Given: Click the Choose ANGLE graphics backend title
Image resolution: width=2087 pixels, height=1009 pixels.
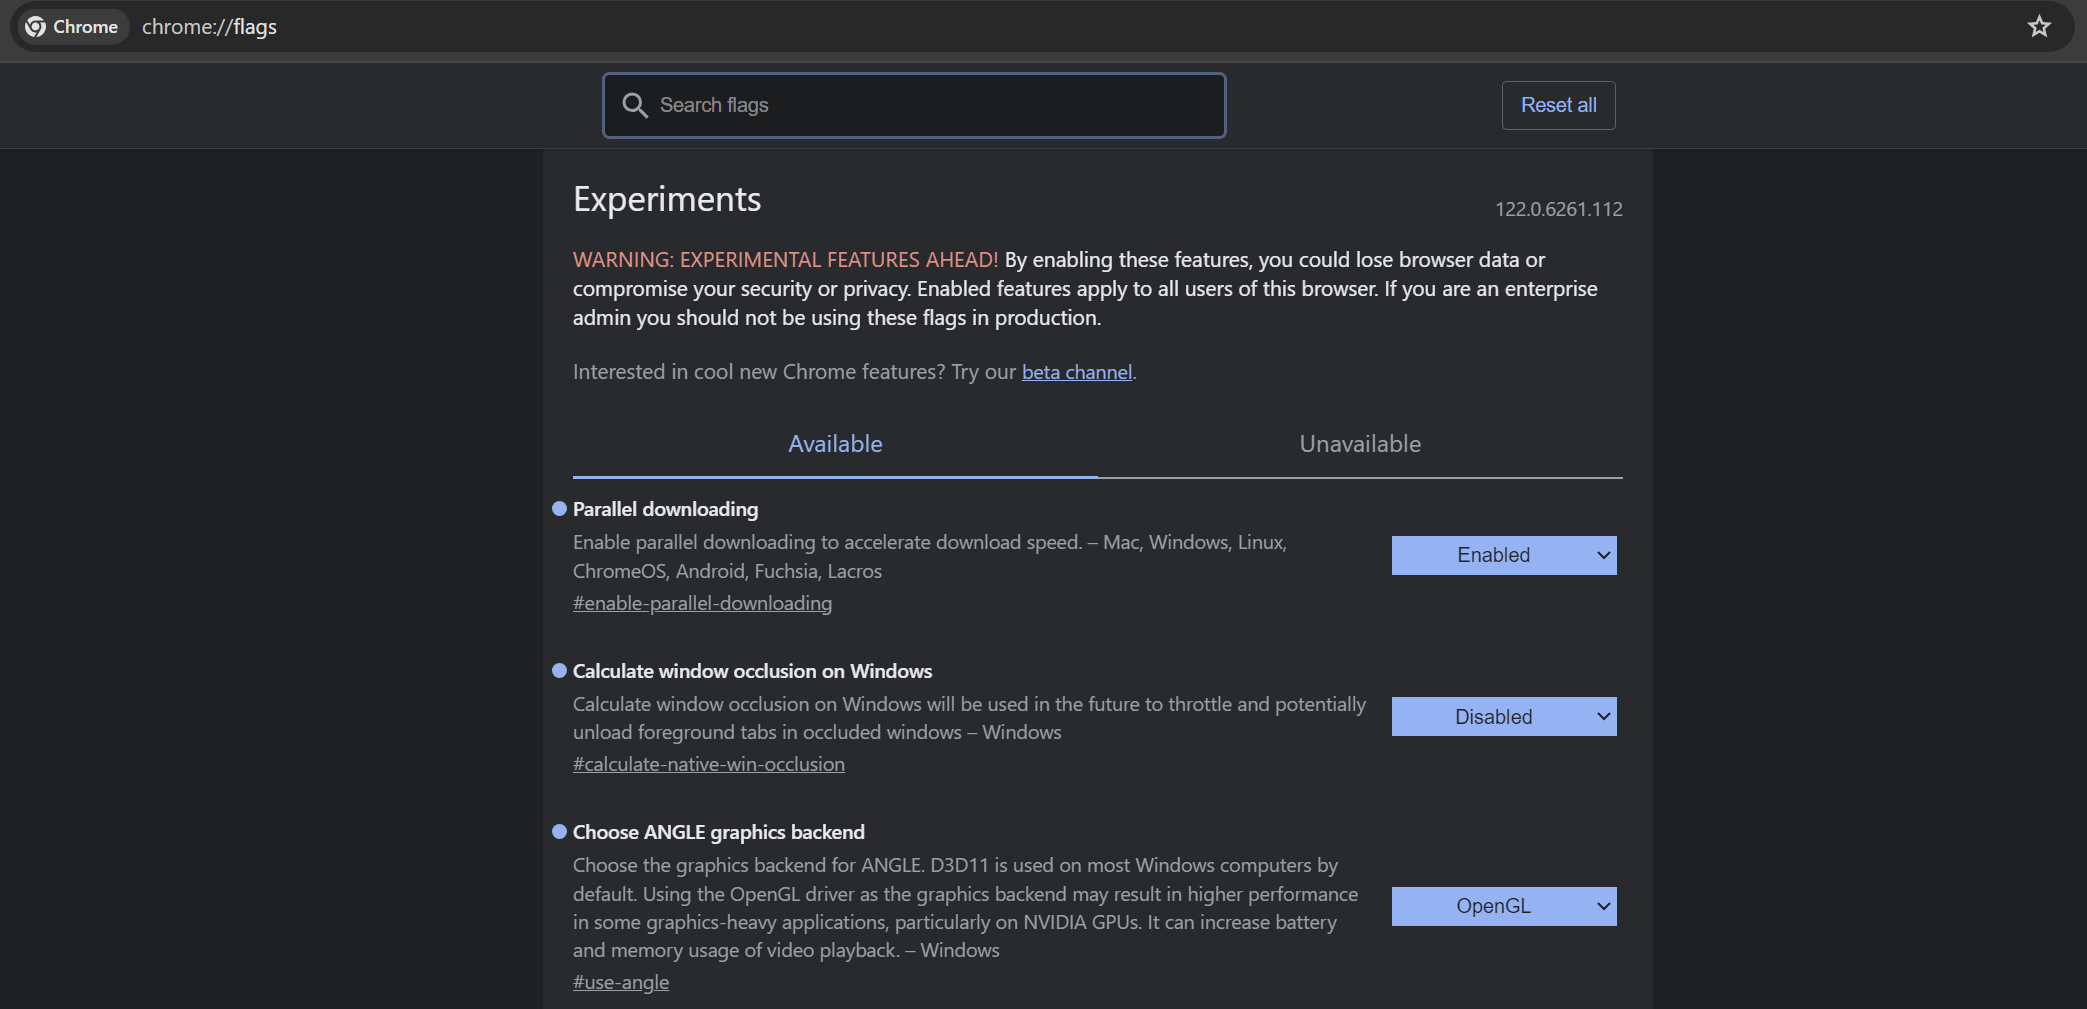Looking at the screenshot, I should (718, 832).
